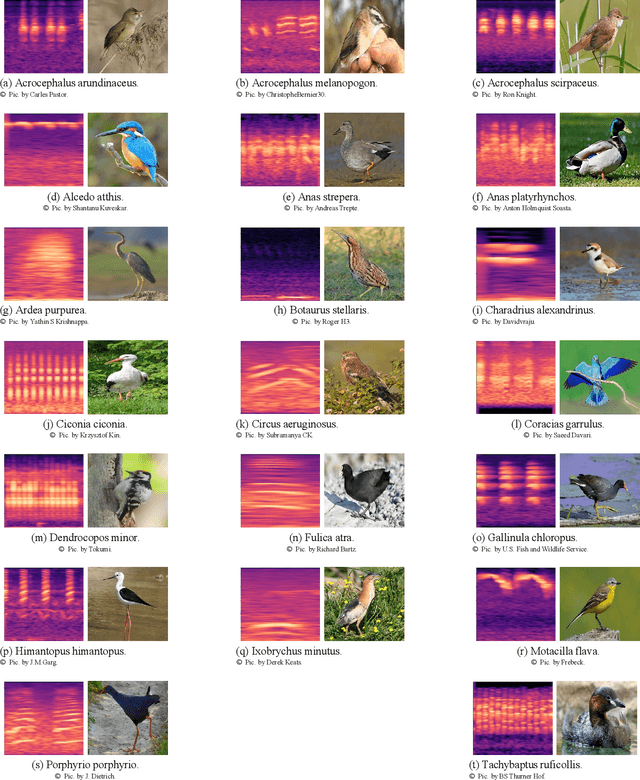Select the black-winged stilt photo for Himantopus himantopus
This screenshot has width=640, height=780.
[128, 604]
